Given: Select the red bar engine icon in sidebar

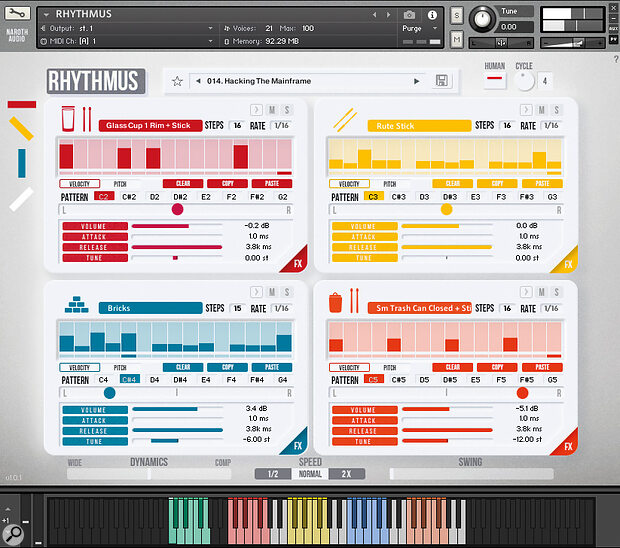Looking at the screenshot, I should click(22, 104).
